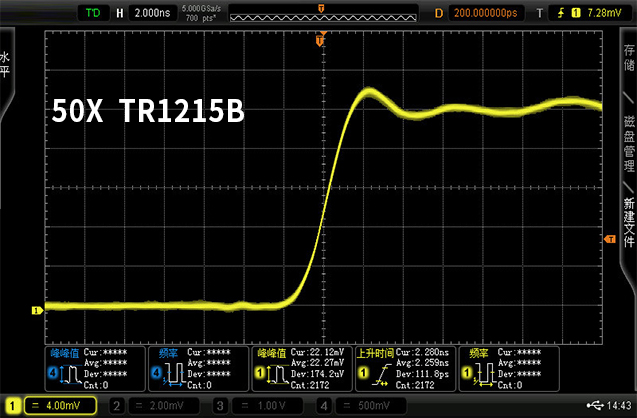Click the Dev:174.2uV value
637x418 pixels.
click(x=318, y=374)
